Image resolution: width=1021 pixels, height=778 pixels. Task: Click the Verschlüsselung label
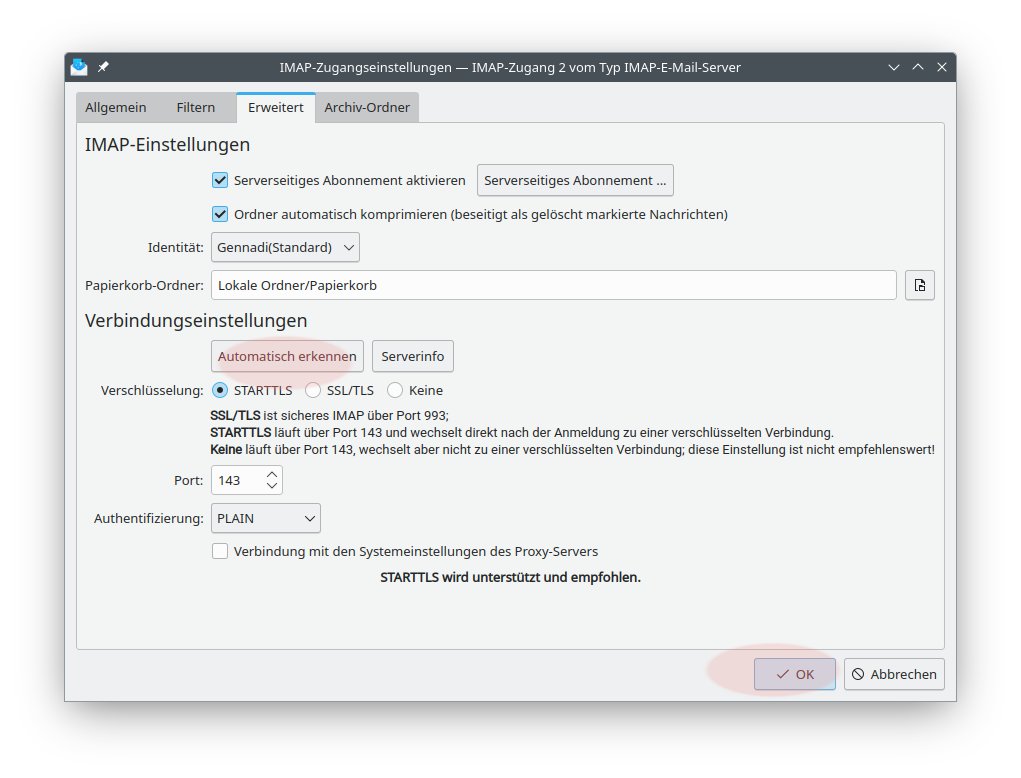pos(152,391)
